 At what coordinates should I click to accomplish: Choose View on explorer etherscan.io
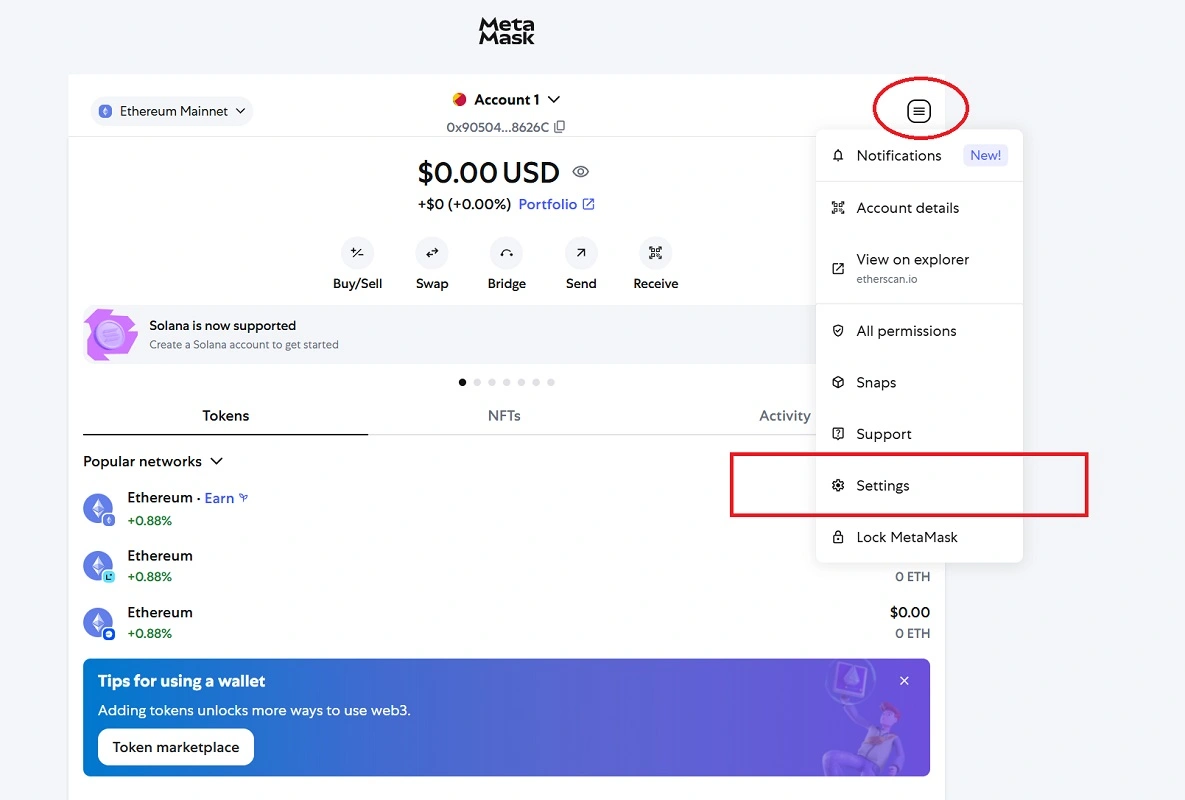[x=919, y=268]
